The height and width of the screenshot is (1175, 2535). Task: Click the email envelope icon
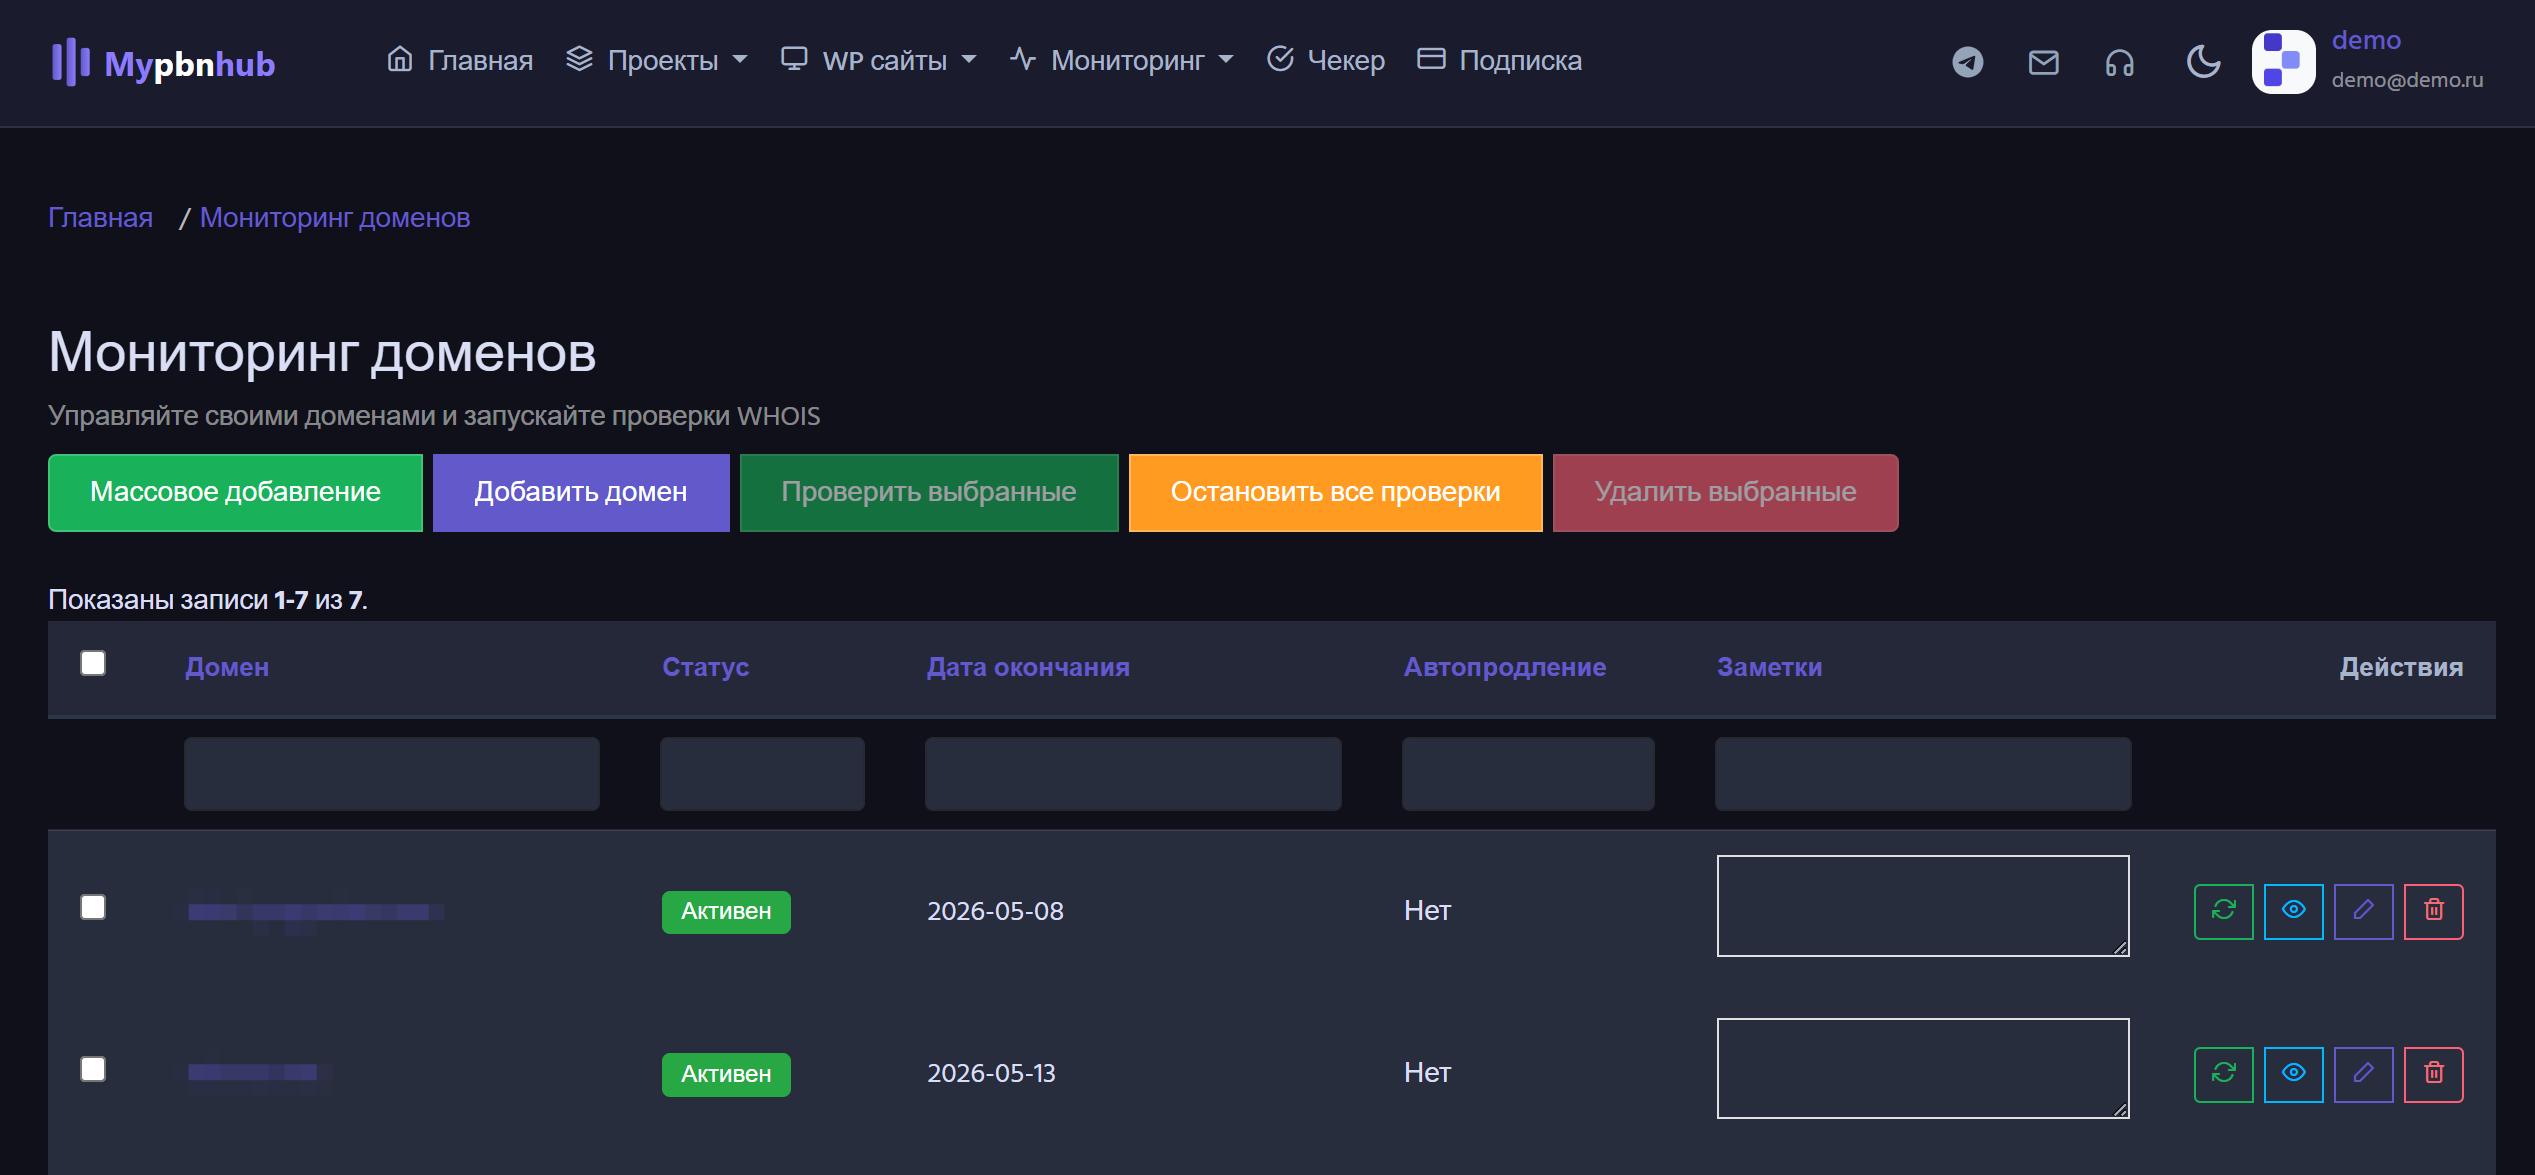2042,62
